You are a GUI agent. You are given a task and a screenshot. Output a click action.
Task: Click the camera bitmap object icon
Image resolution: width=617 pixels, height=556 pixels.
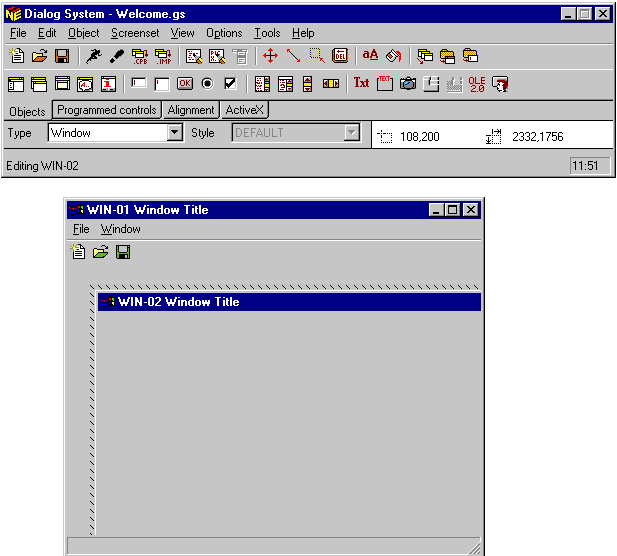click(408, 83)
